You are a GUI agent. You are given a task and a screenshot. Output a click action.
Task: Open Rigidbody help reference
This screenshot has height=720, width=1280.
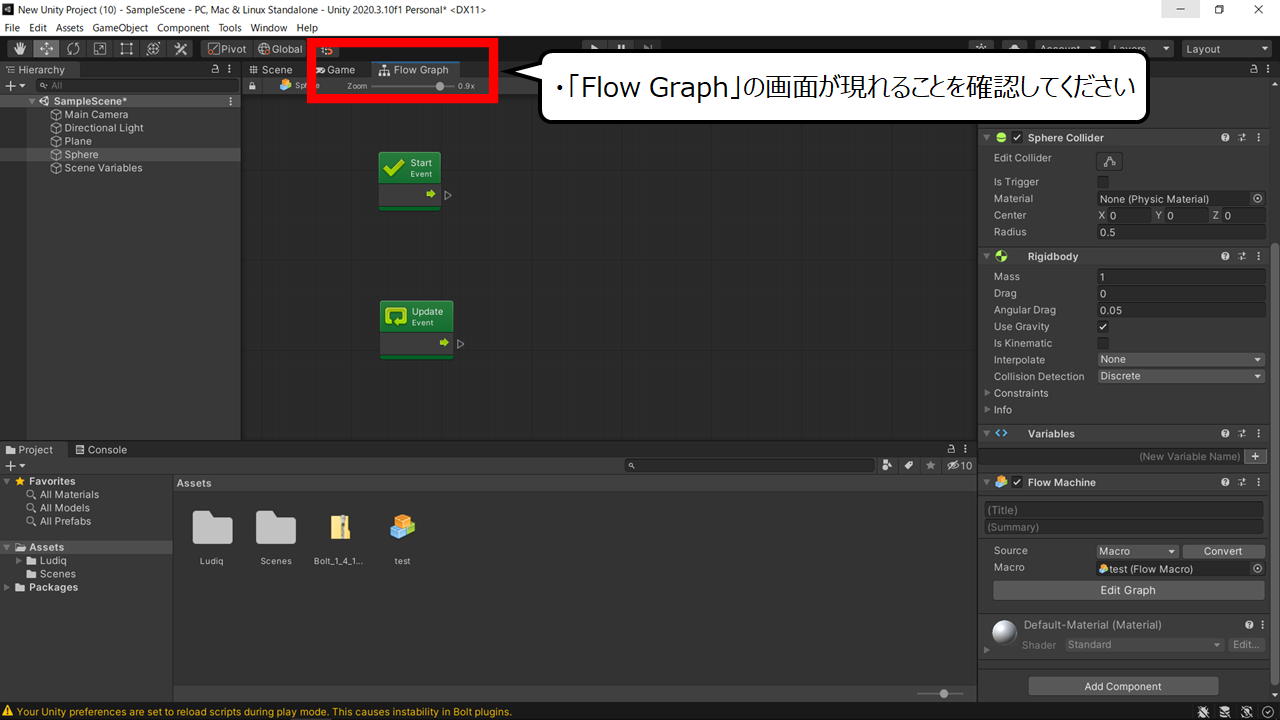pos(1225,257)
